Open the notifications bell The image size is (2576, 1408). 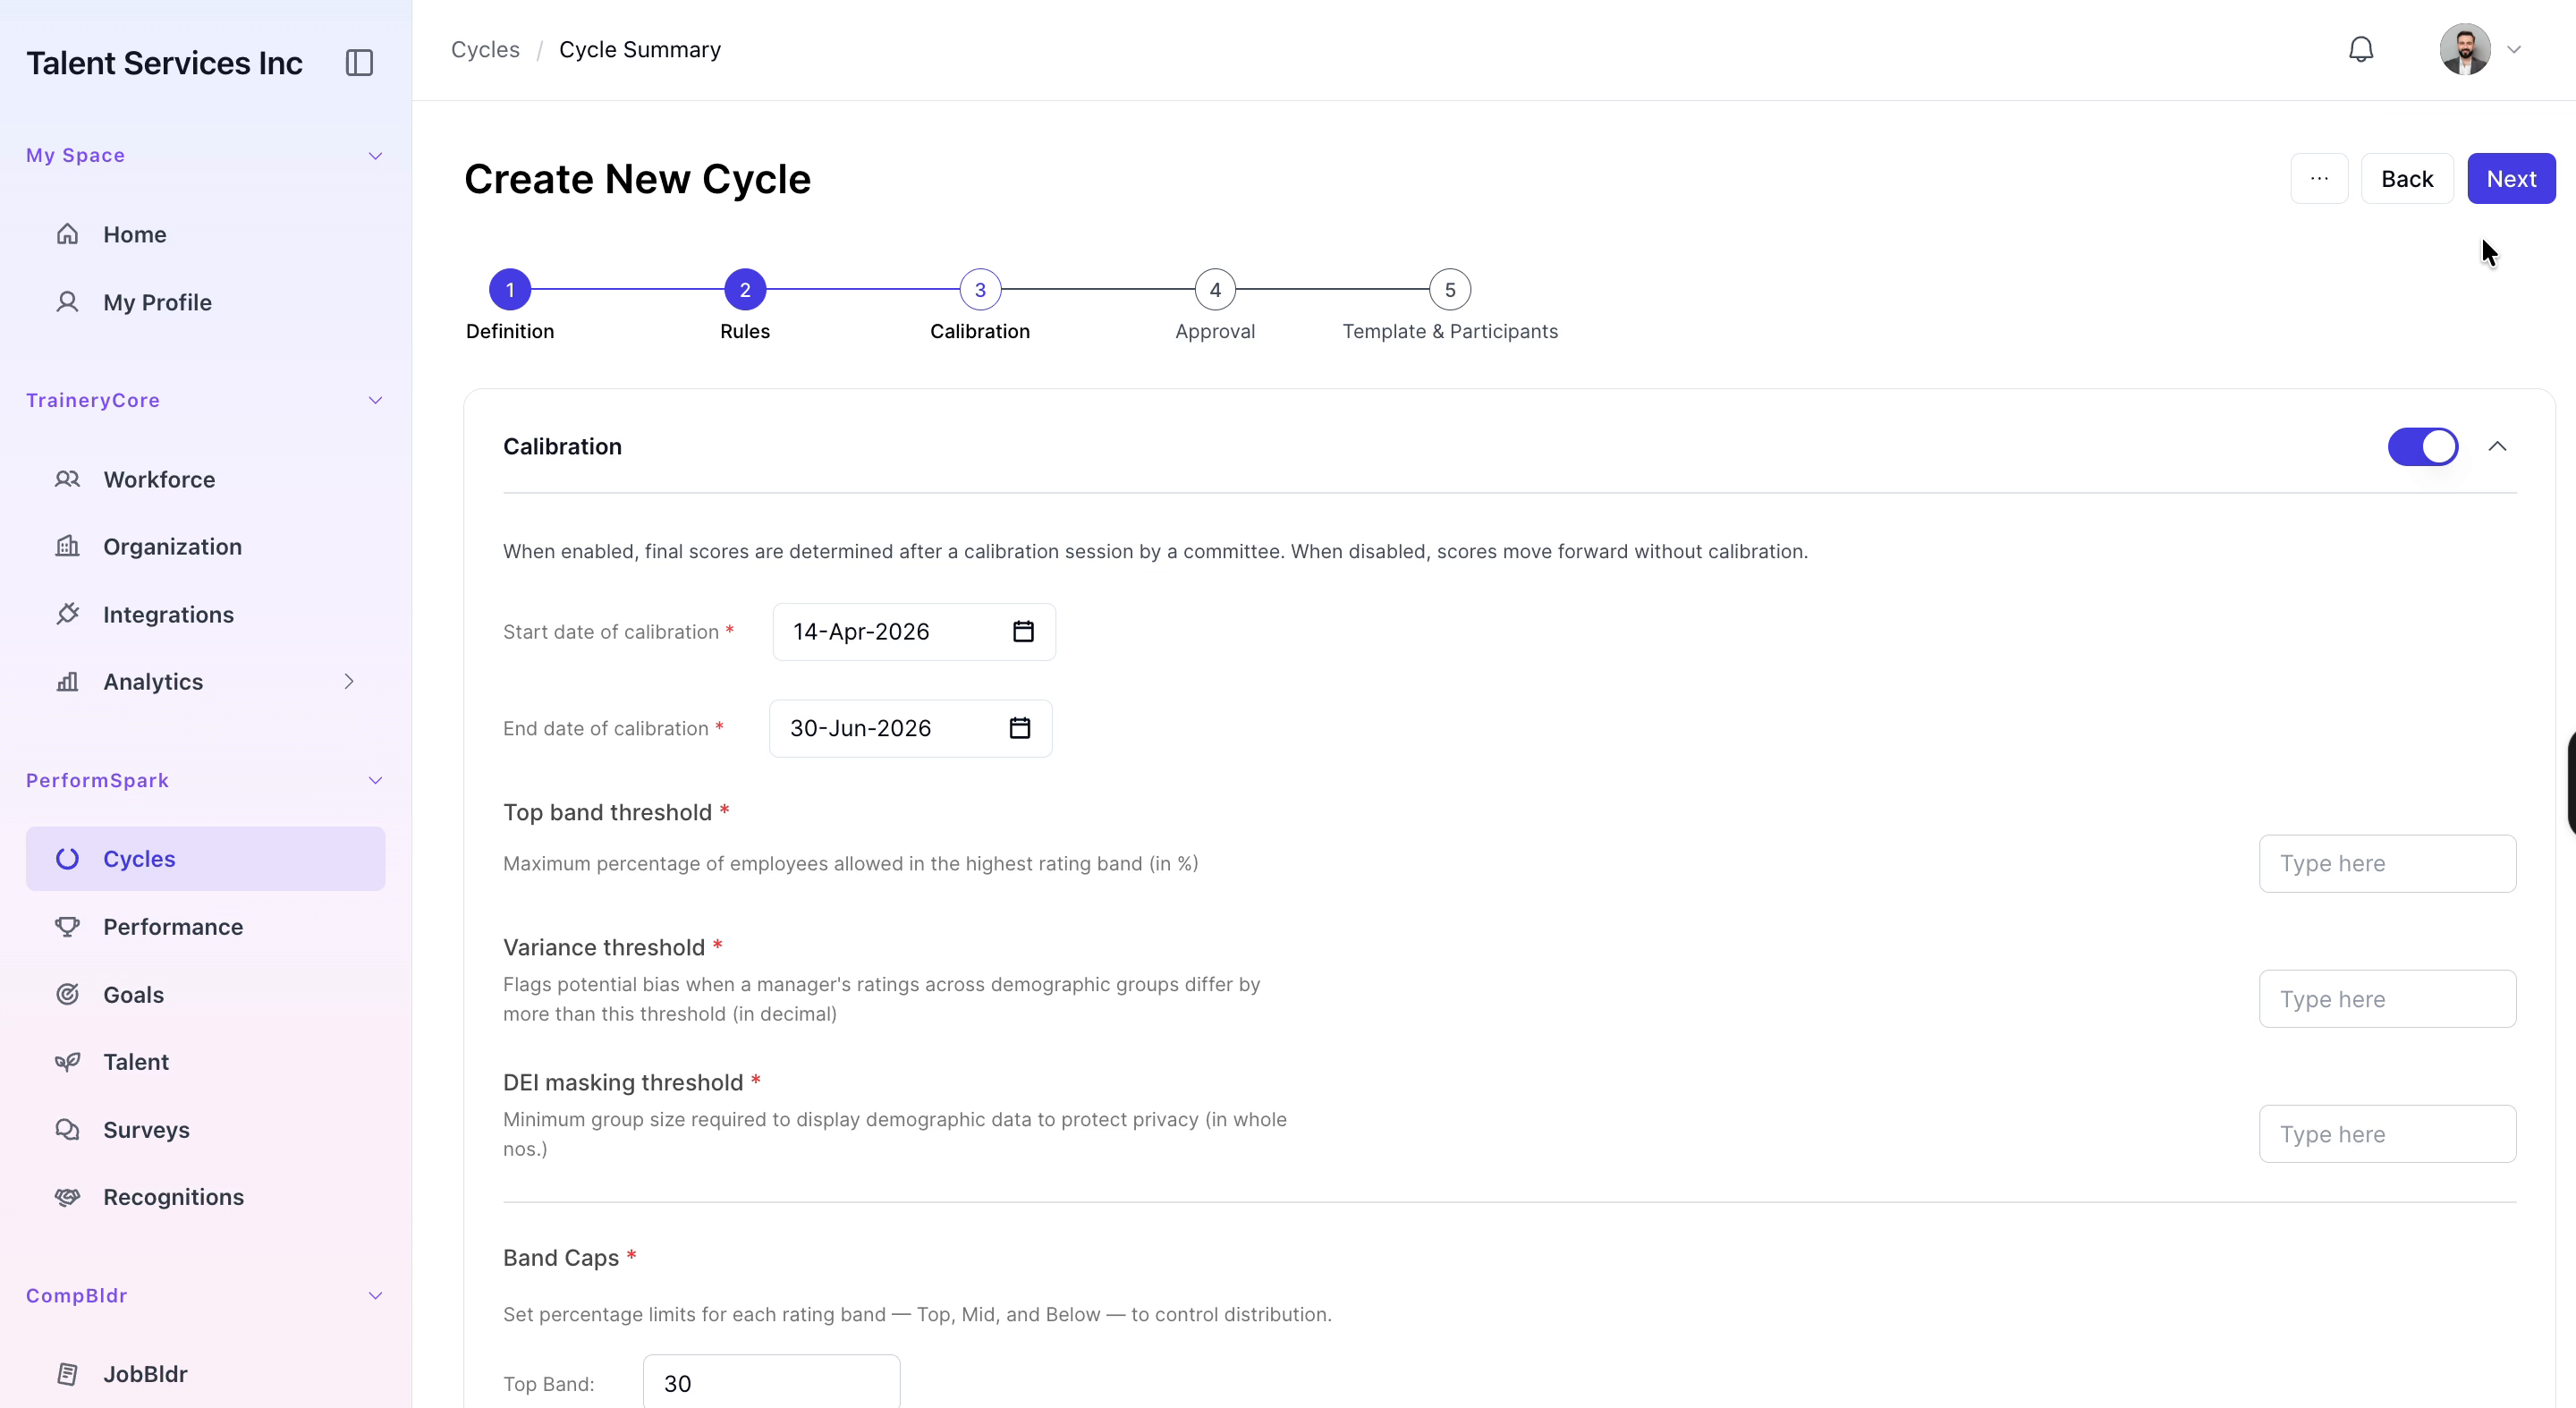coord(2360,49)
